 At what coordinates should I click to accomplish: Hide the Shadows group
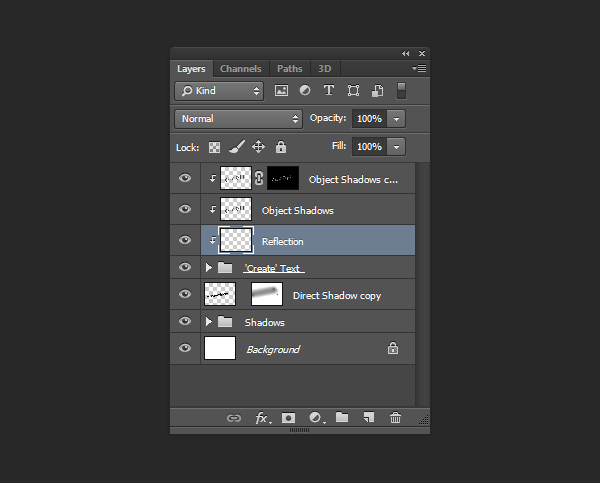(185, 321)
